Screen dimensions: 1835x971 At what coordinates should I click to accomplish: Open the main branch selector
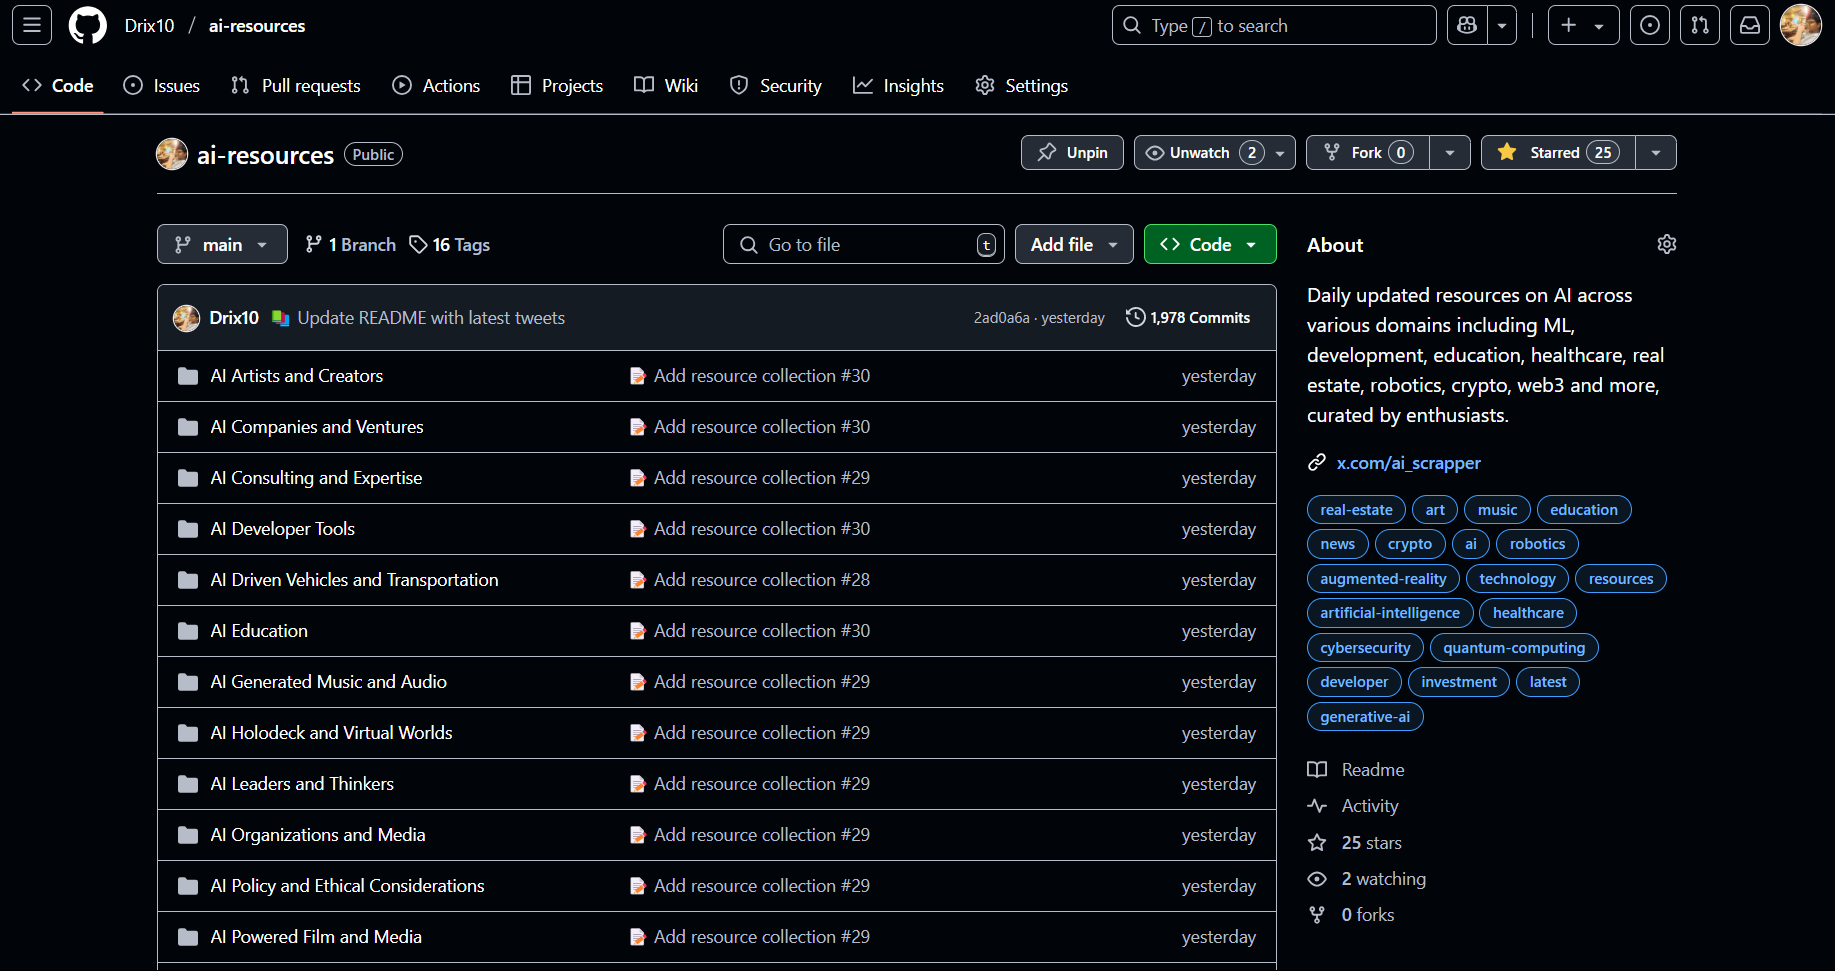click(x=222, y=244)
